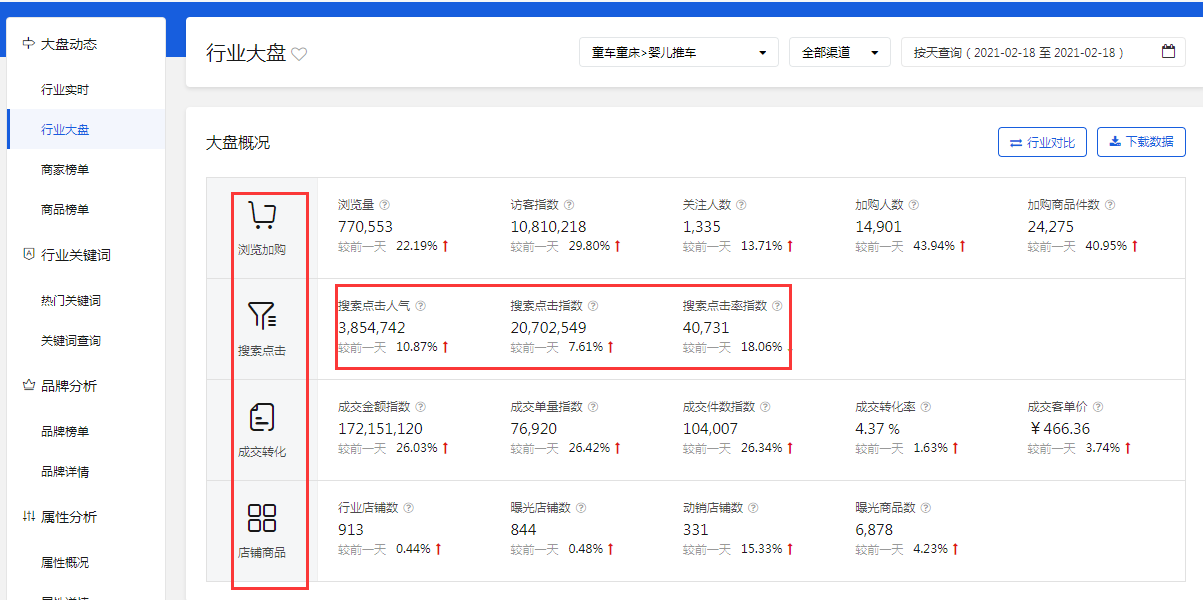Open 商家榜单 in the sidebar

[x=65, y=170]
